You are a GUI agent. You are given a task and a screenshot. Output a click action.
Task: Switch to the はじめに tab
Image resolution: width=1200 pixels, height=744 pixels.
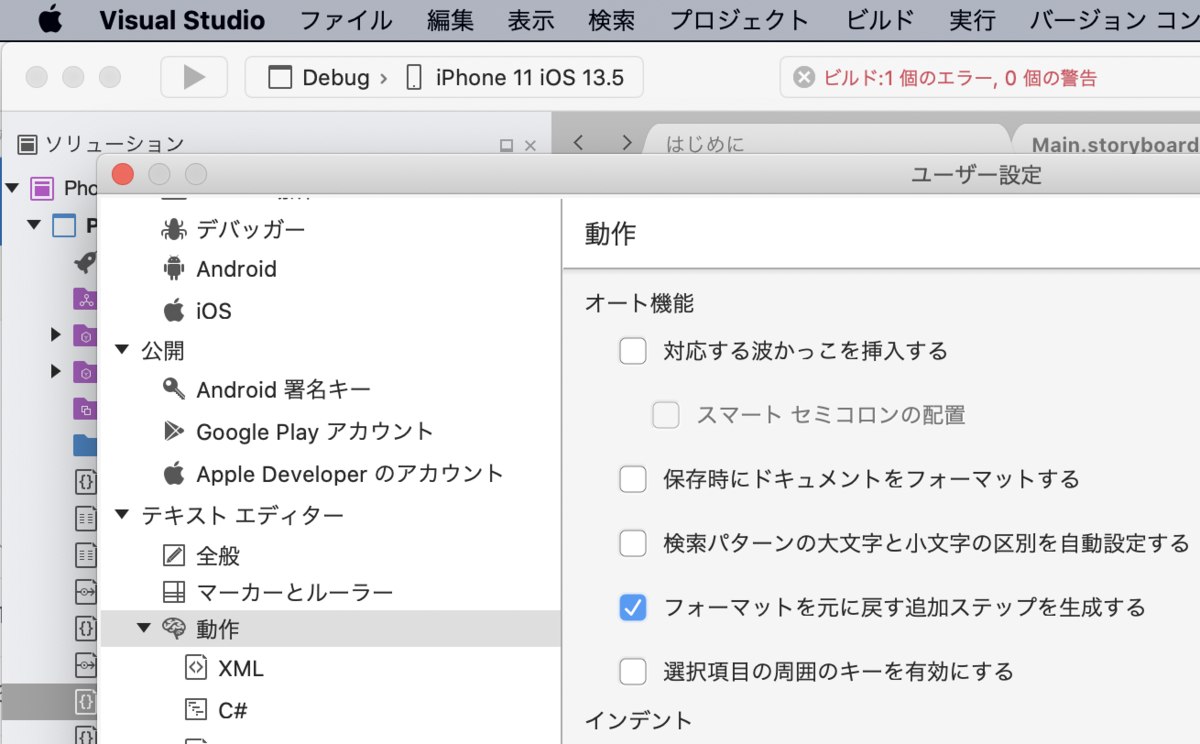(706, 144)
